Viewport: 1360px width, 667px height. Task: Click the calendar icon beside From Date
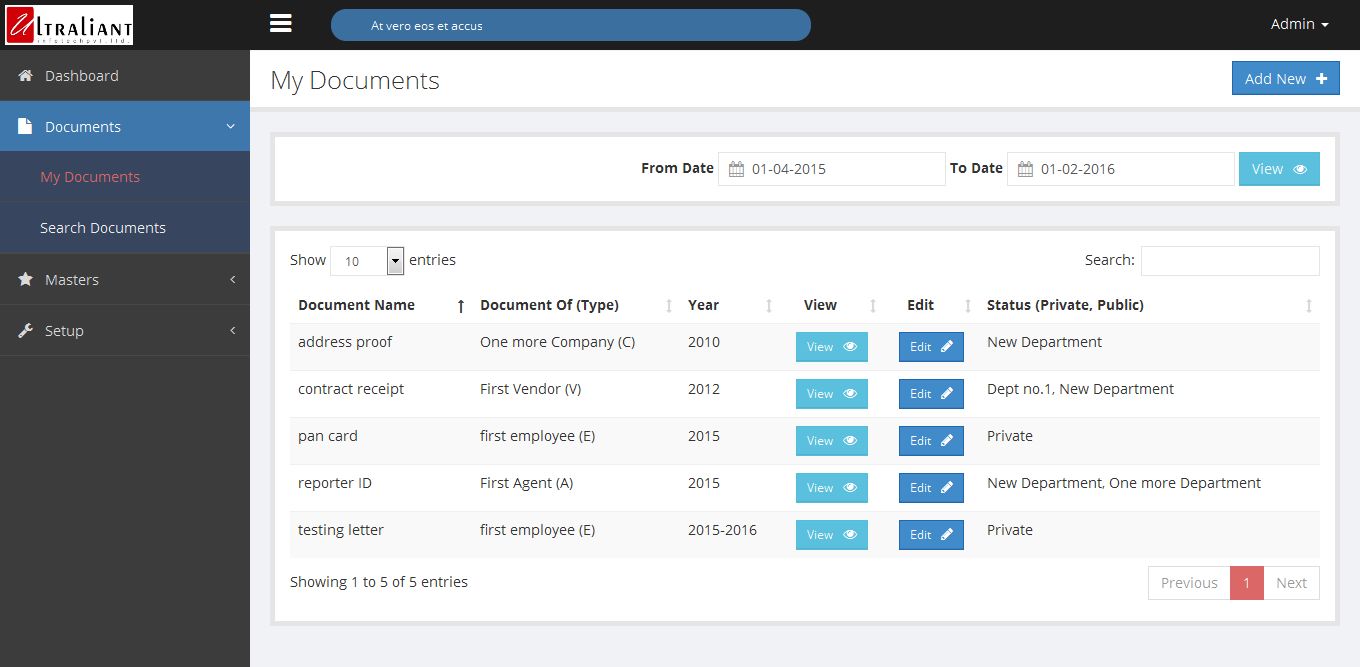(736, 169)
